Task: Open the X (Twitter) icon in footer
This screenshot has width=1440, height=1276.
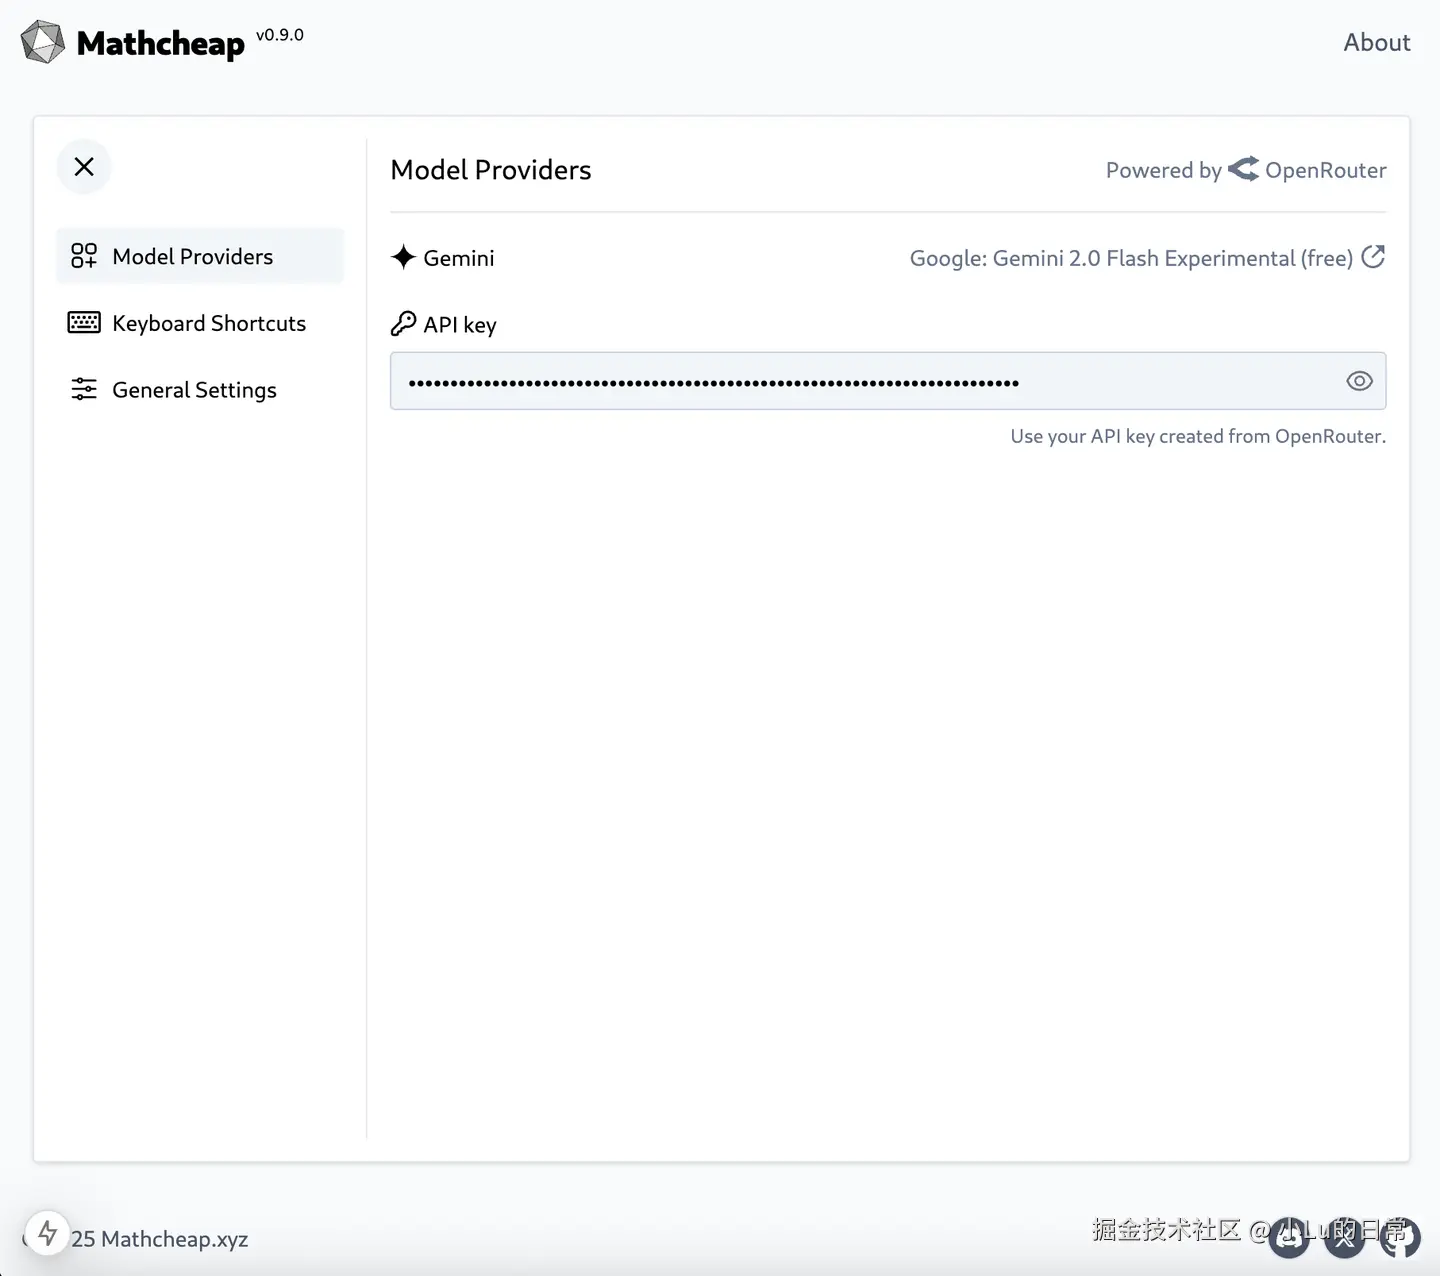Action: (1344, 1238)
